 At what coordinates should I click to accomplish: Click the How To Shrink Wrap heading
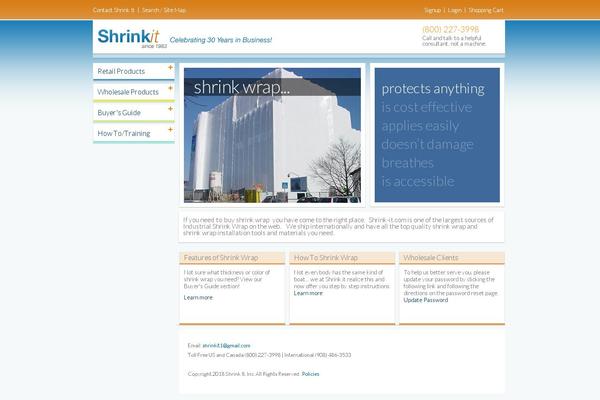(x=326, y=258)
